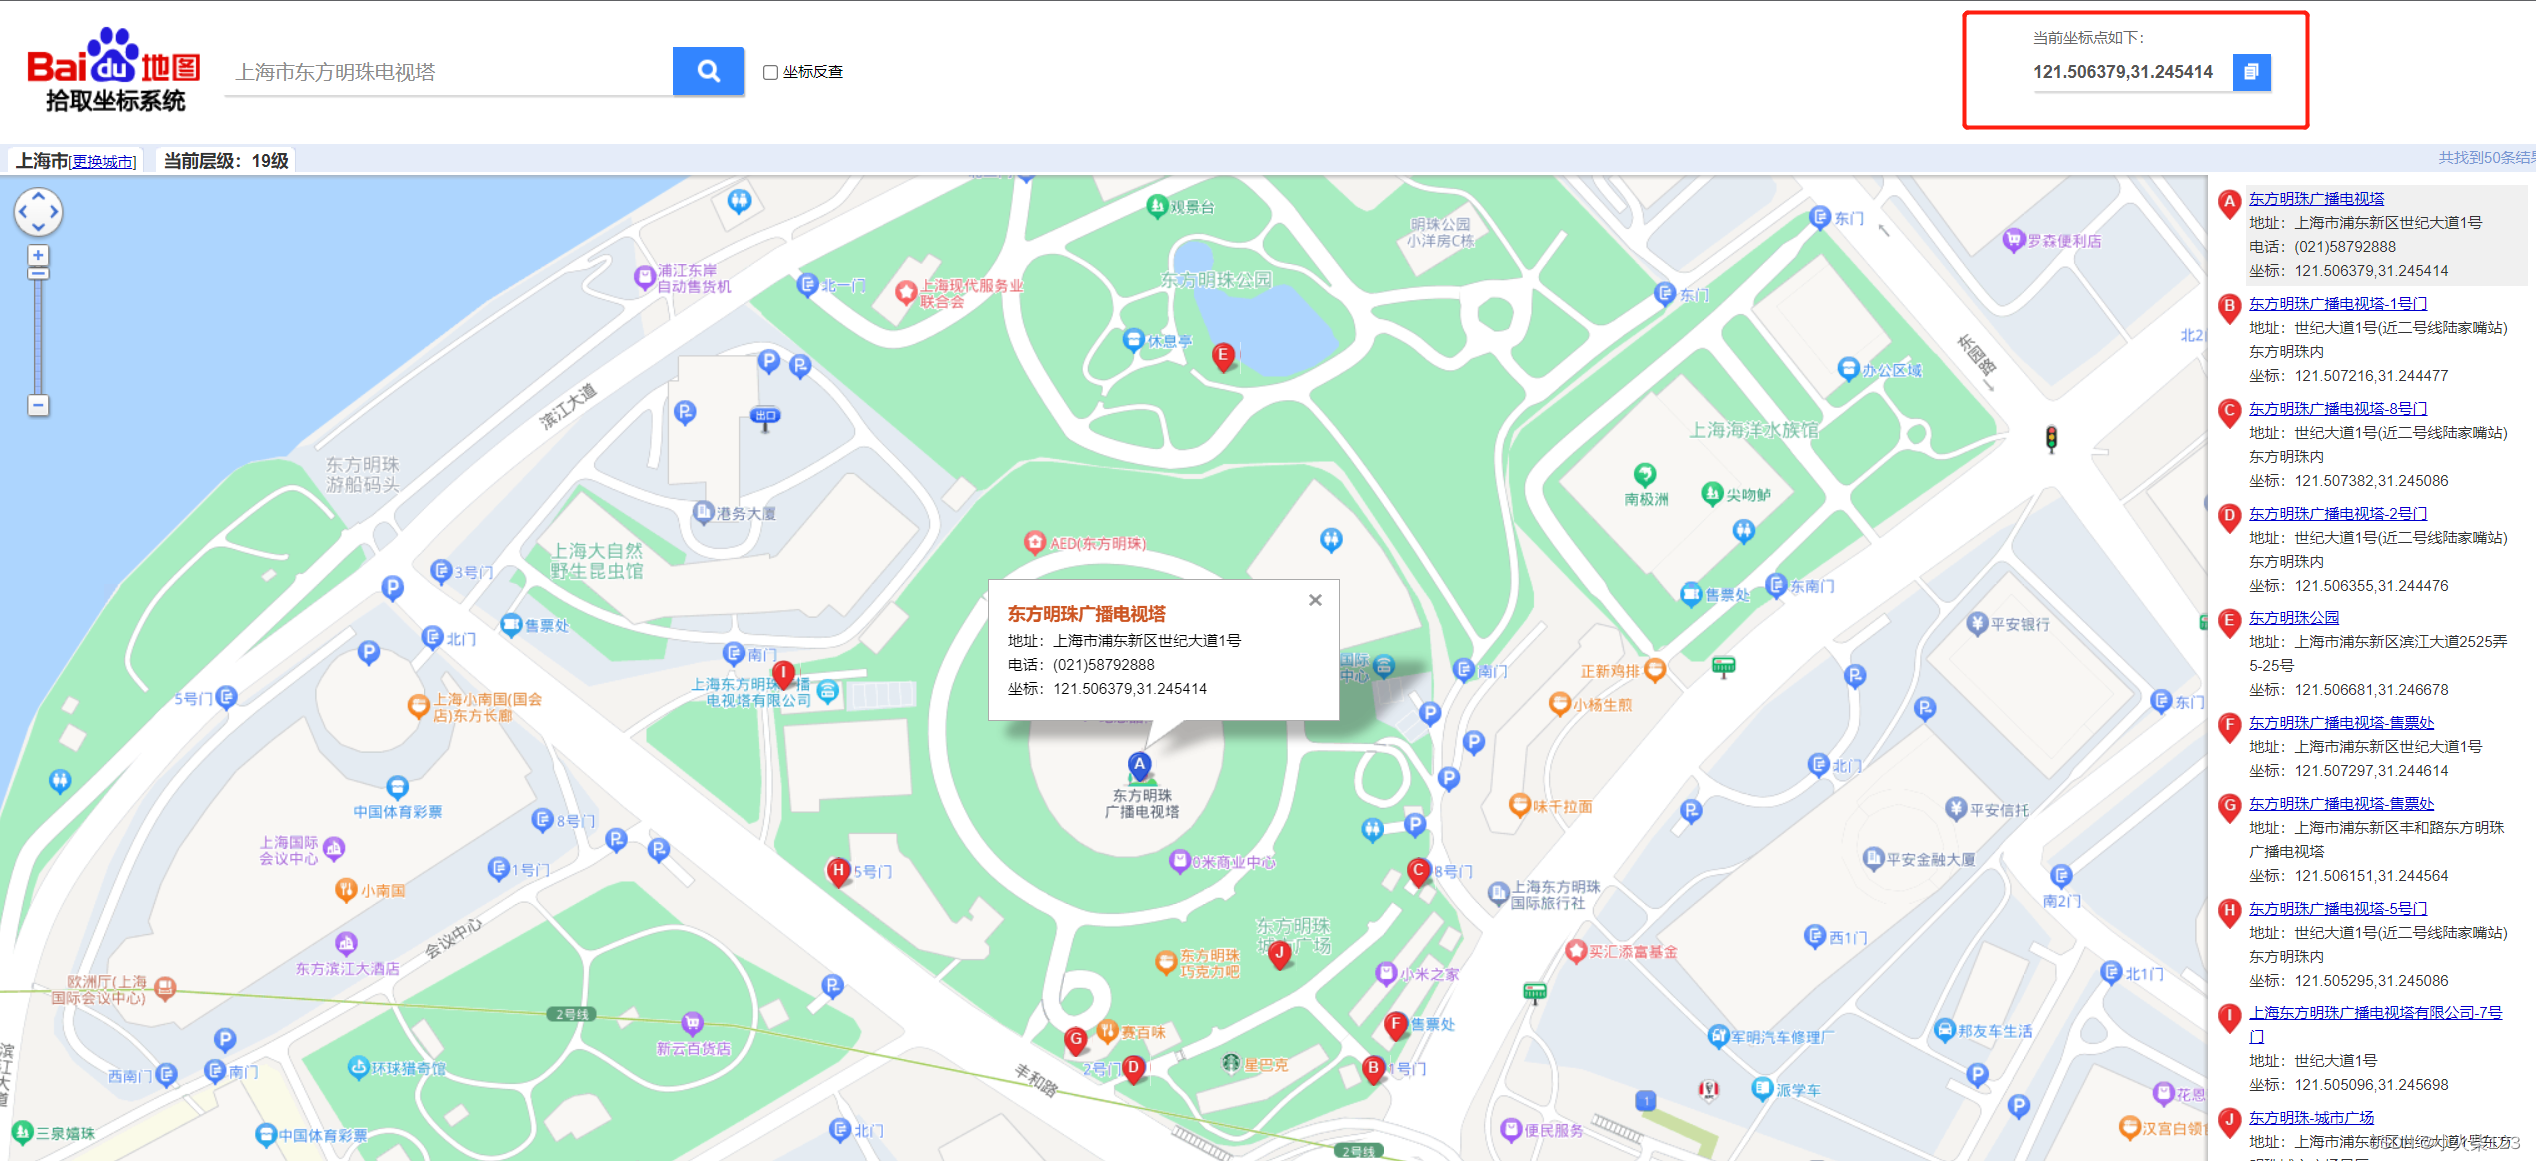
Task: Click the search input field
Action: pos(448,72)
